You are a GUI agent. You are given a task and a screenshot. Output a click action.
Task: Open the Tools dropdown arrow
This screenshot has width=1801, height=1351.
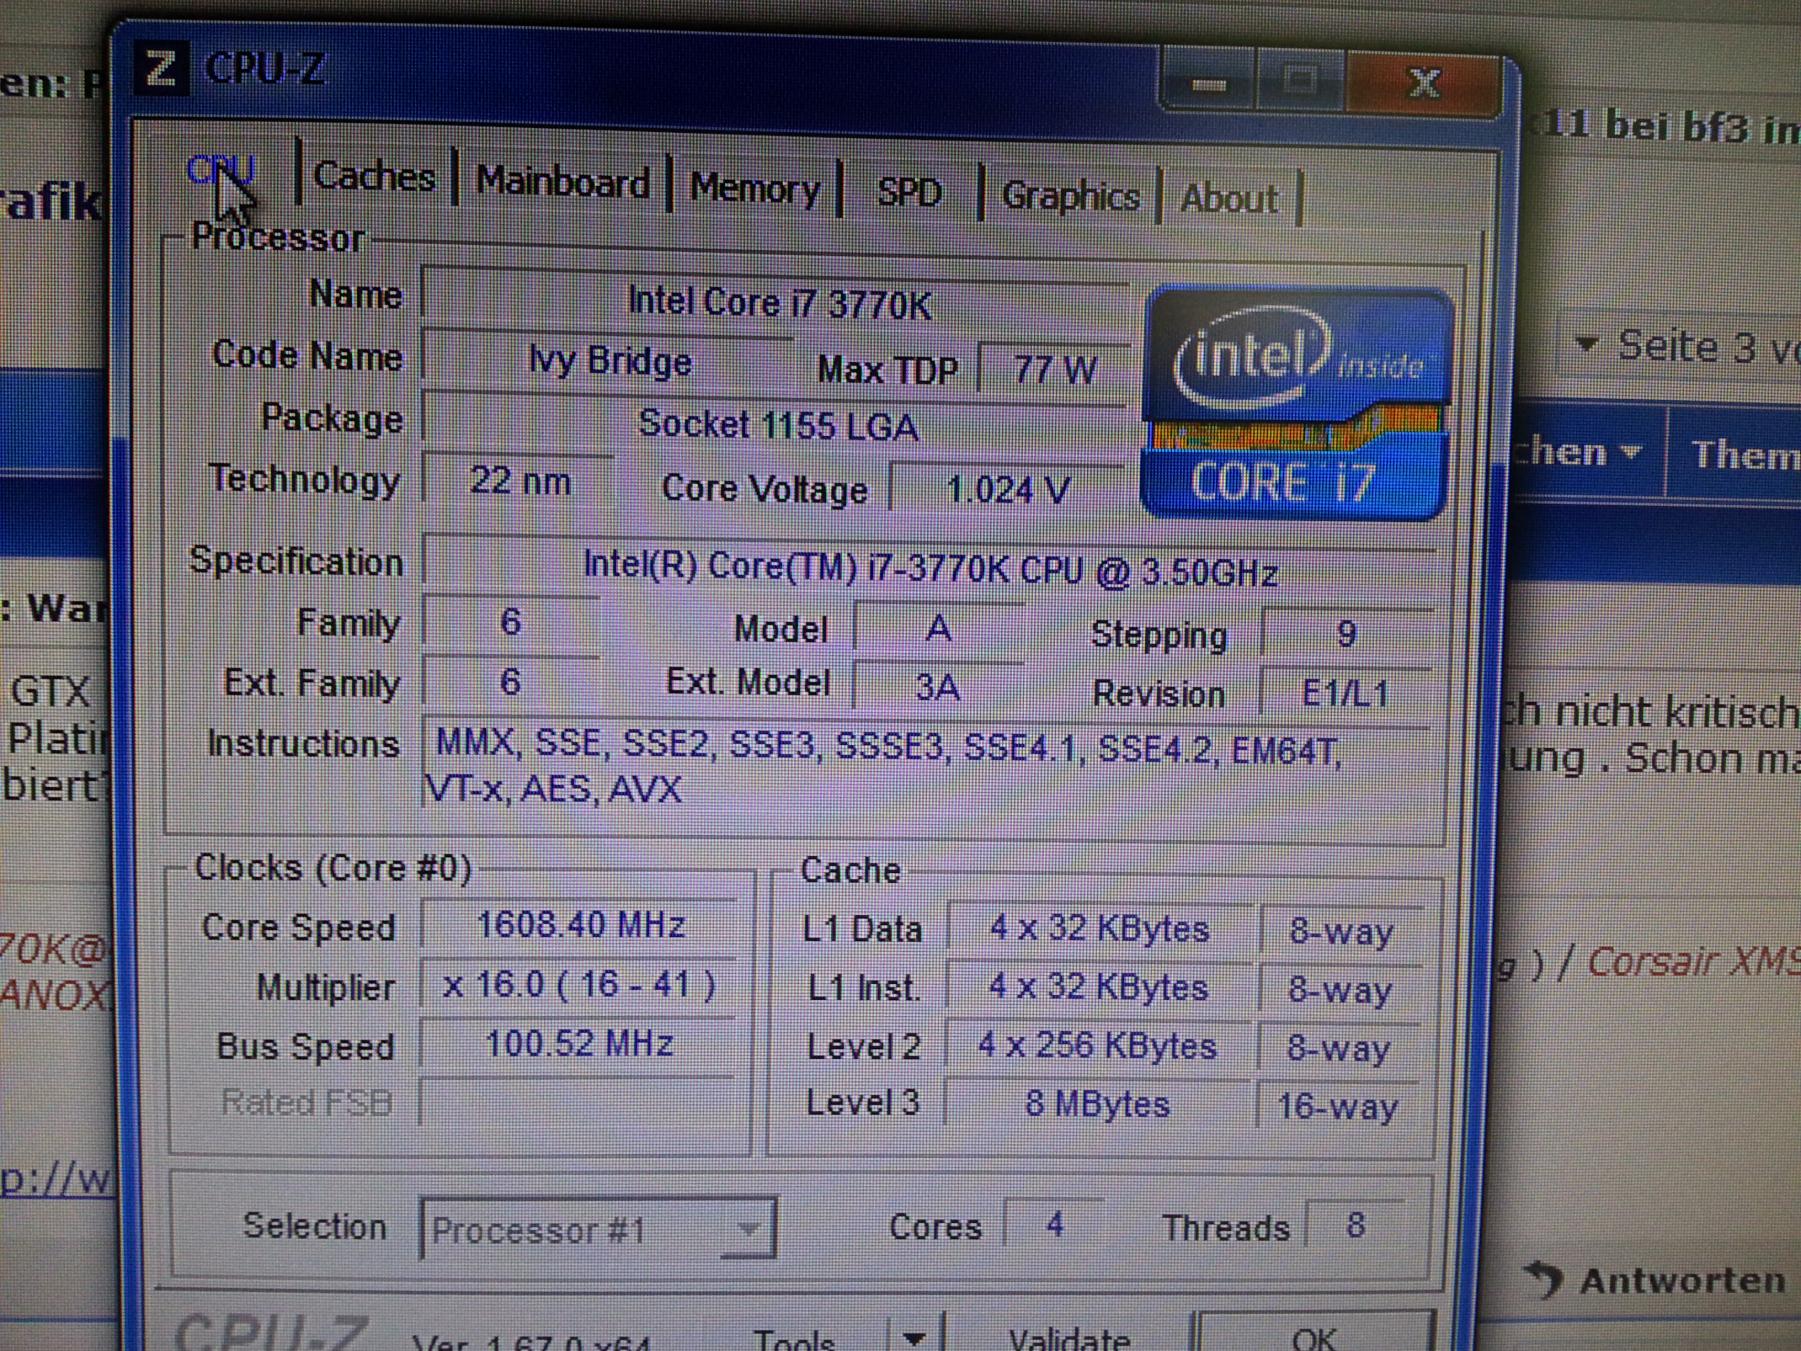(913, 1337)
